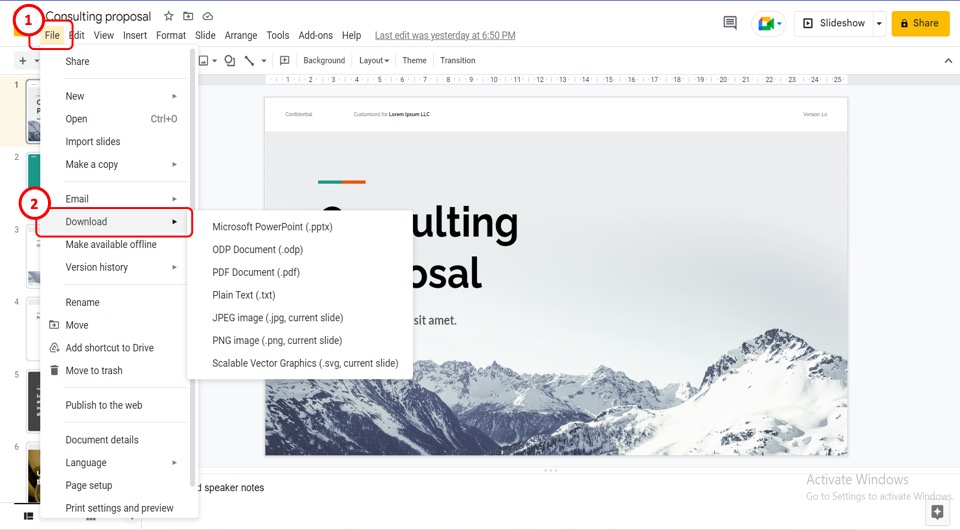Click Make a copy in the File menu

tap(92, 164)
